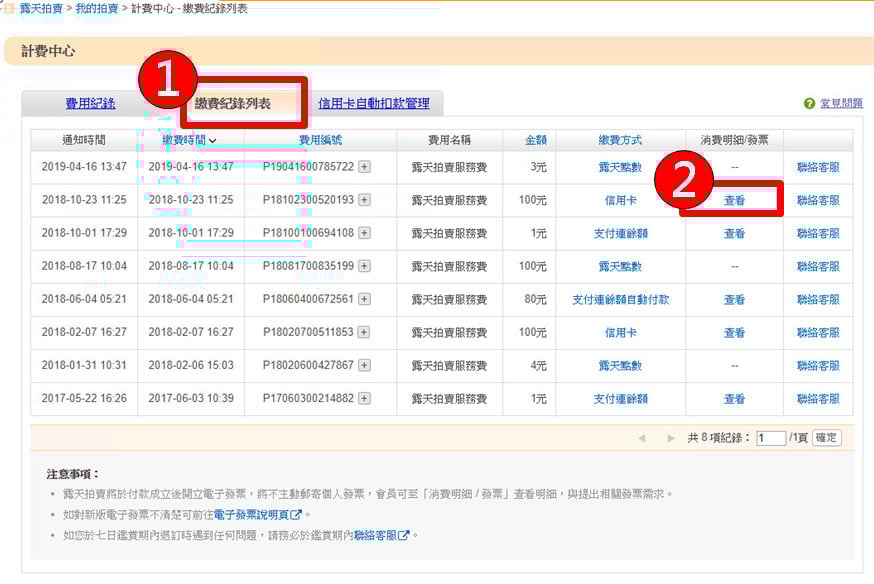Expand plus icon beside P17060300214882
Image resolution: width=874 pixels, height=584 pixels.
pos(364,398)
